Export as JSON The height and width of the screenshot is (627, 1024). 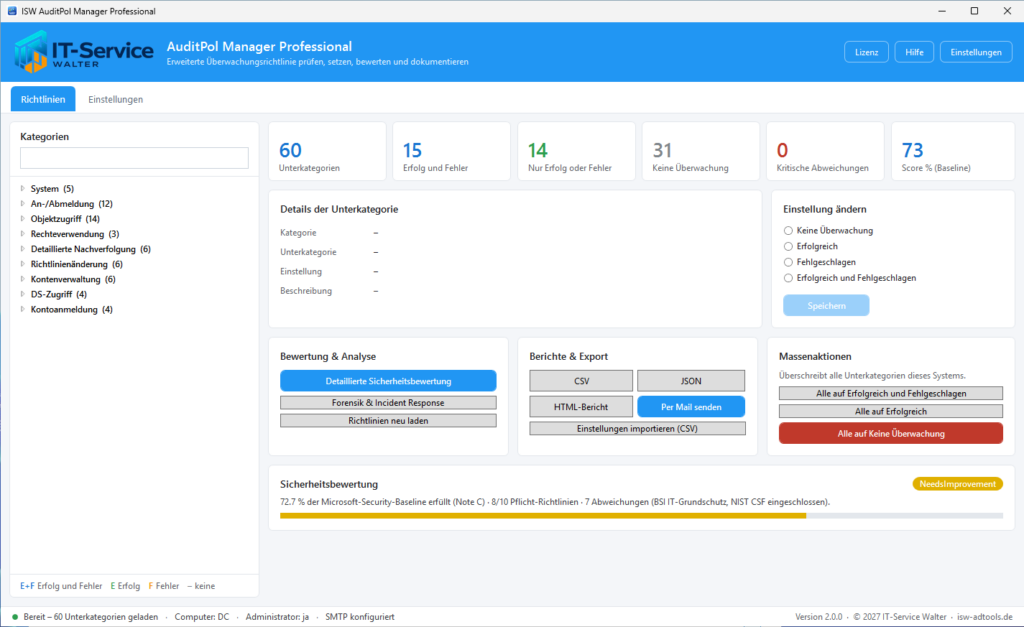pyautogui.click(x=691, y=381)
